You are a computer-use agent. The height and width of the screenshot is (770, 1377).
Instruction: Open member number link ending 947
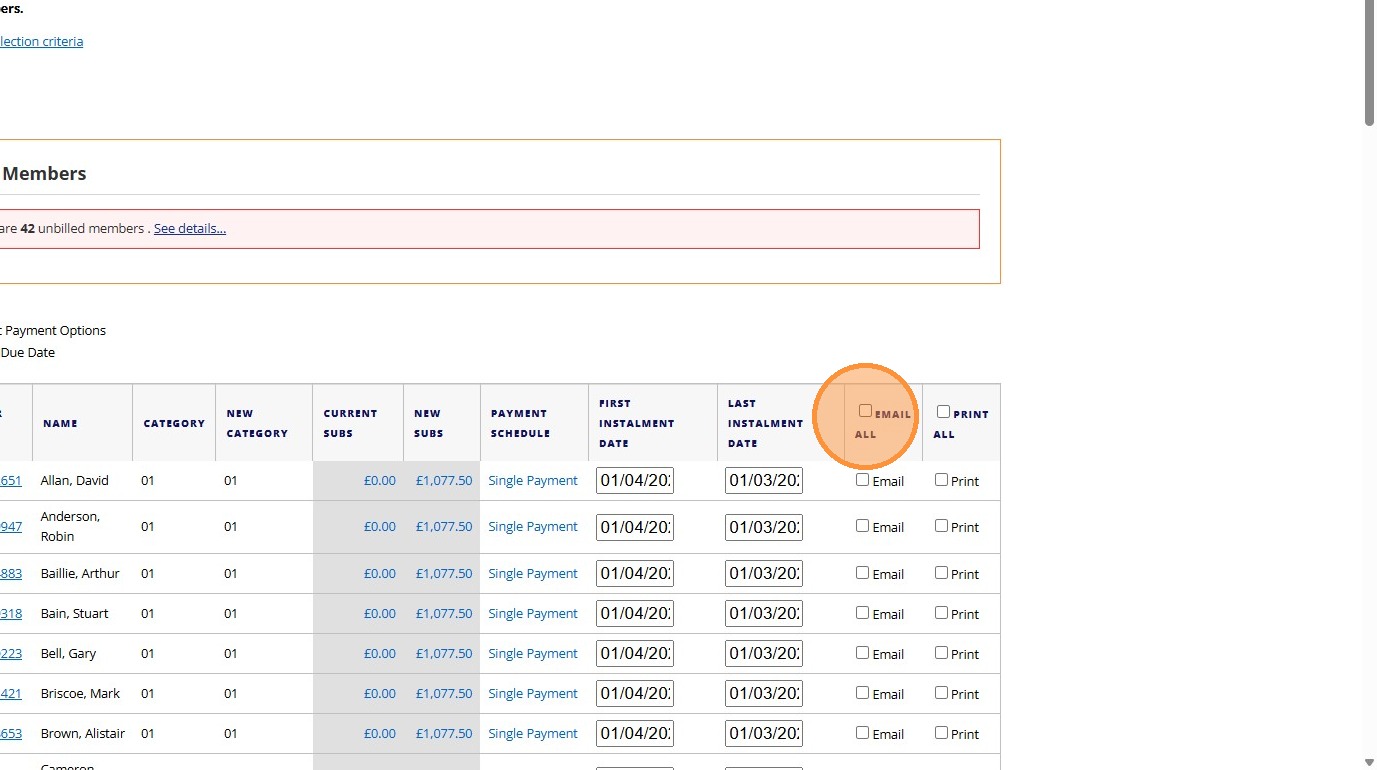coord(10,526)
